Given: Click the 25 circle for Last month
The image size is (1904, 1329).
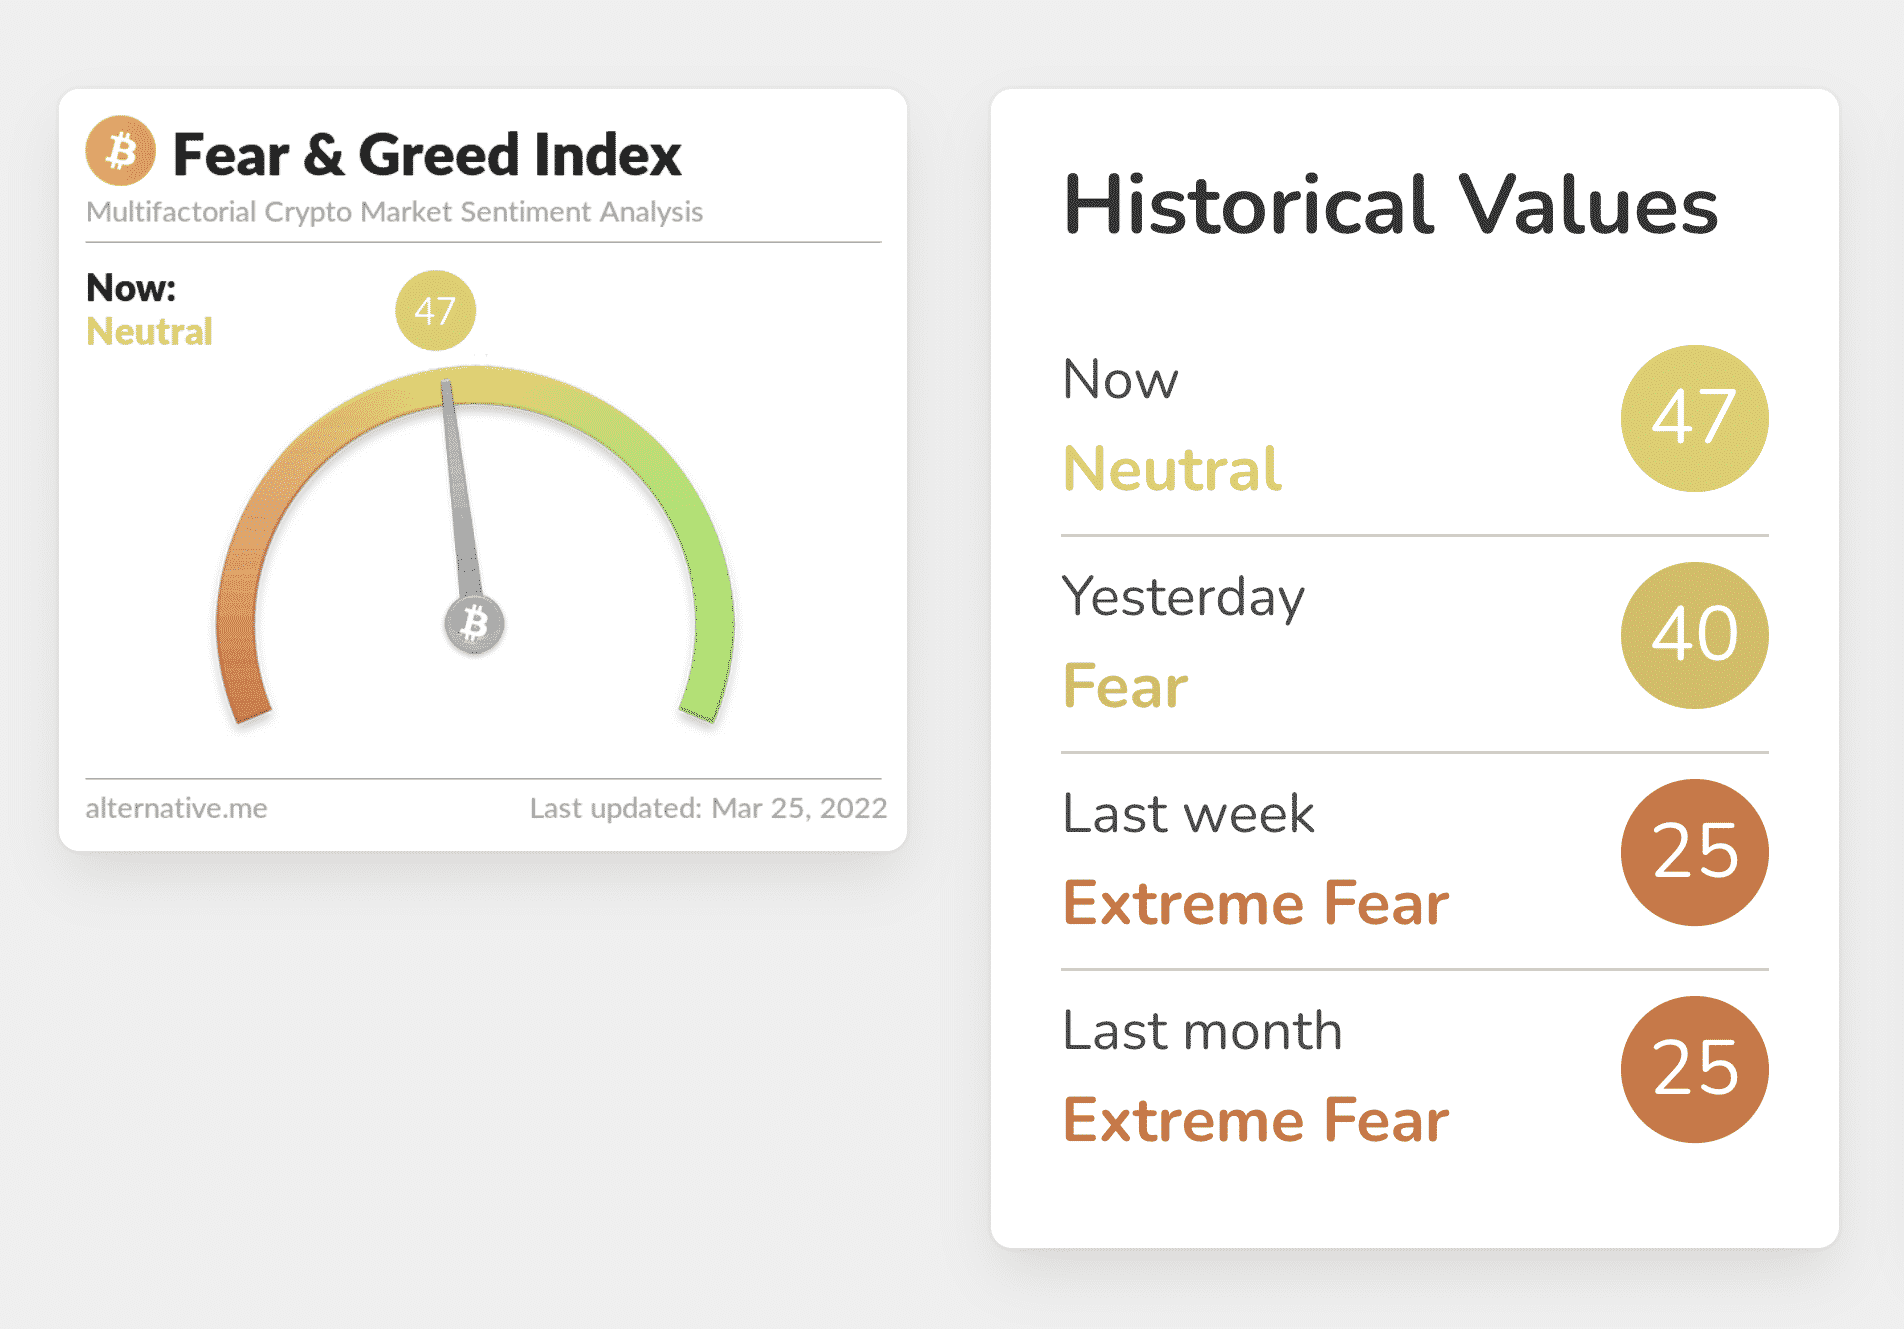Looking at the screenshot, I should coord(1694,1069).
